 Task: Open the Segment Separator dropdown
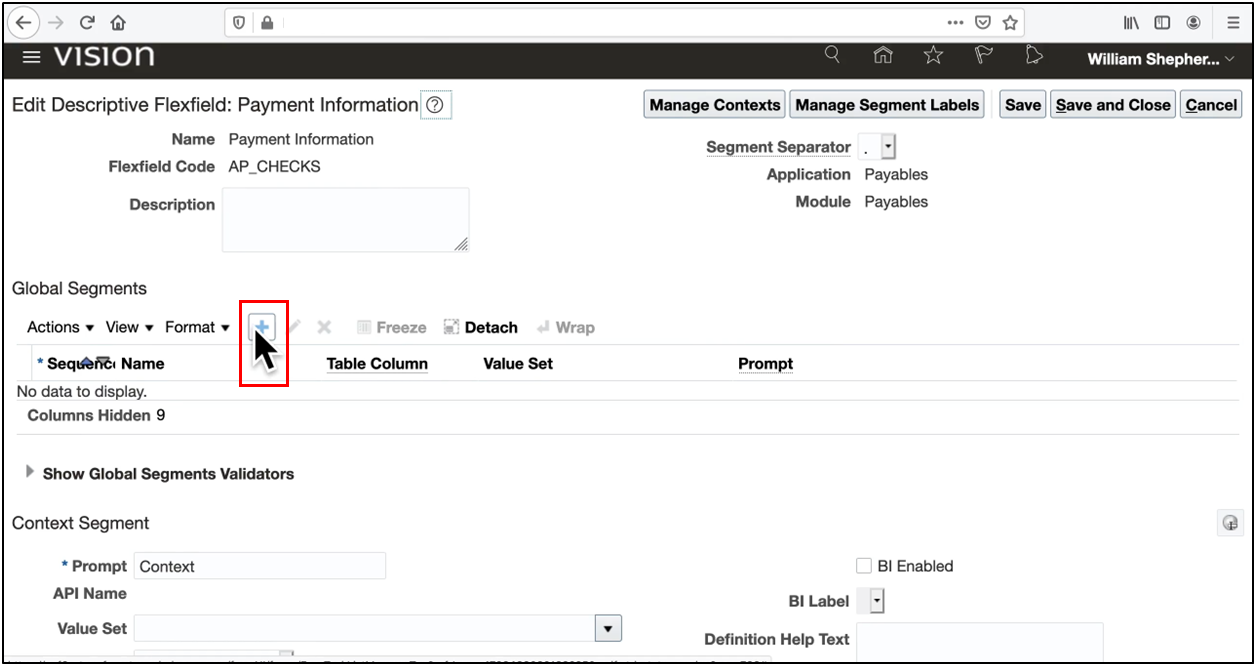coord(889,147)
